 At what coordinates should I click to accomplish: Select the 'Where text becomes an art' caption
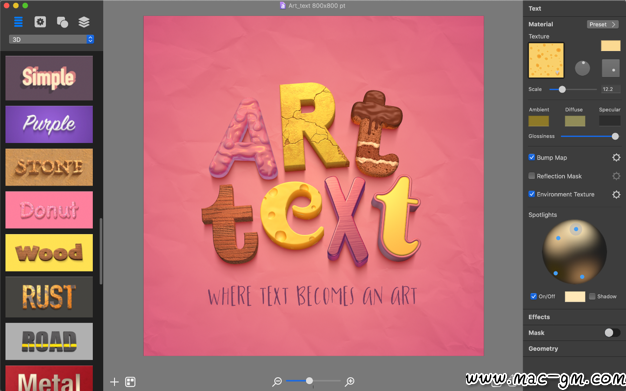click(x=312, y=296)
